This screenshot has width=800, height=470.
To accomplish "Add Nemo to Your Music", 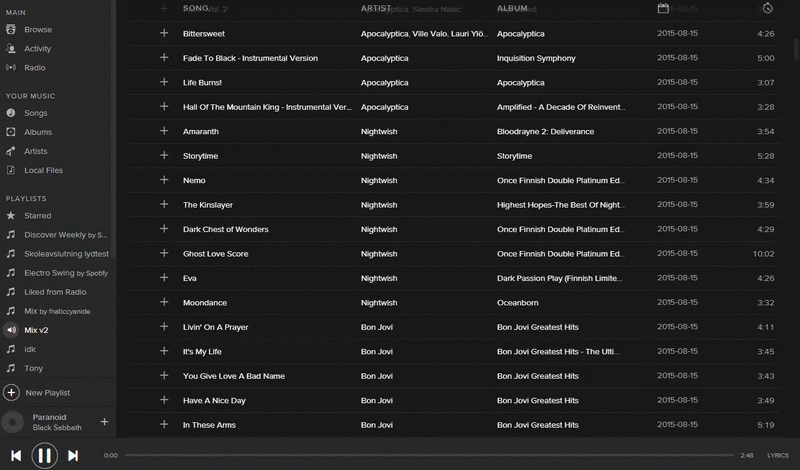I will (x=164, y=180).
